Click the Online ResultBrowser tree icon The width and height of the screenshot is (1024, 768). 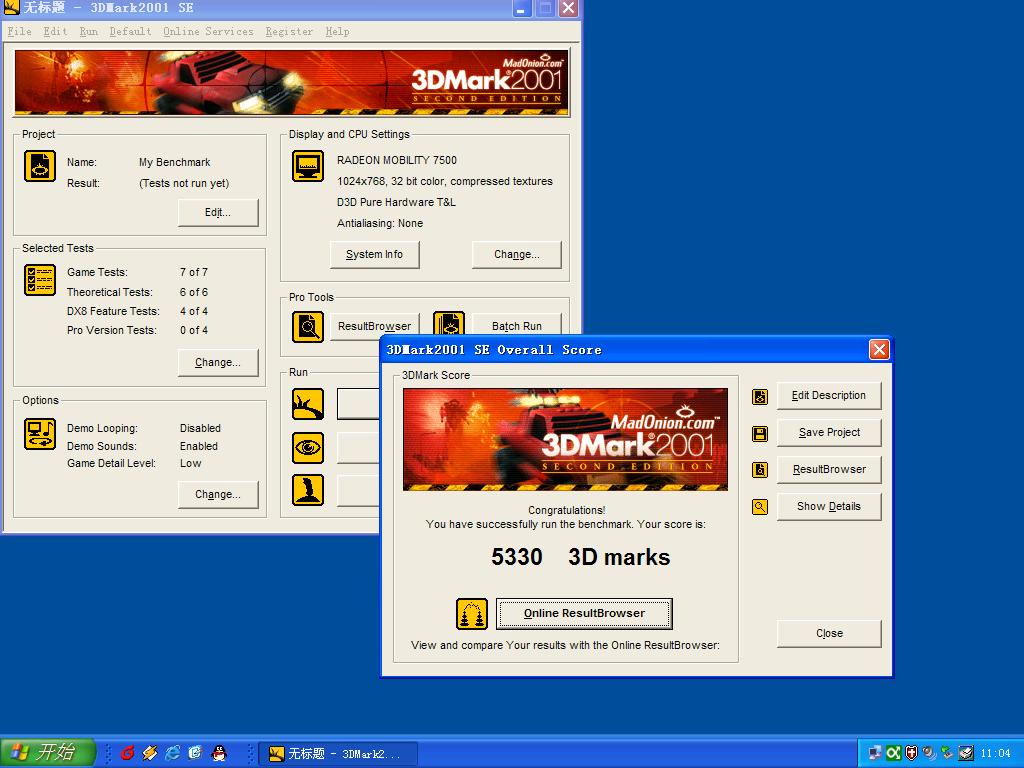(472, 614)
